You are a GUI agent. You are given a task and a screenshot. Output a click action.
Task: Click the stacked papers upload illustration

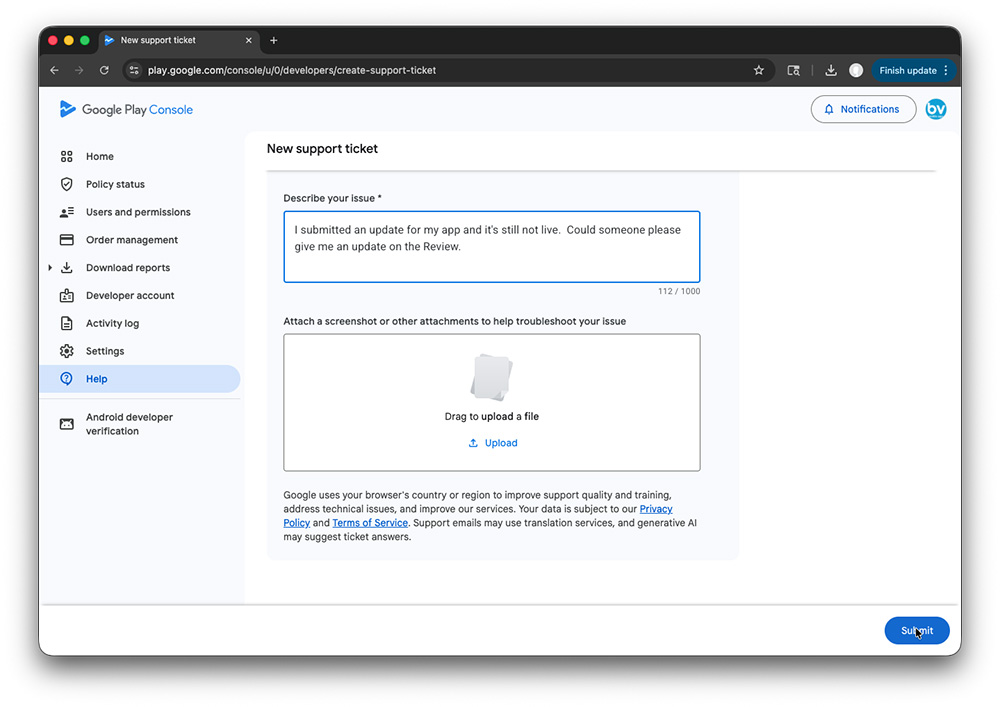491,377
